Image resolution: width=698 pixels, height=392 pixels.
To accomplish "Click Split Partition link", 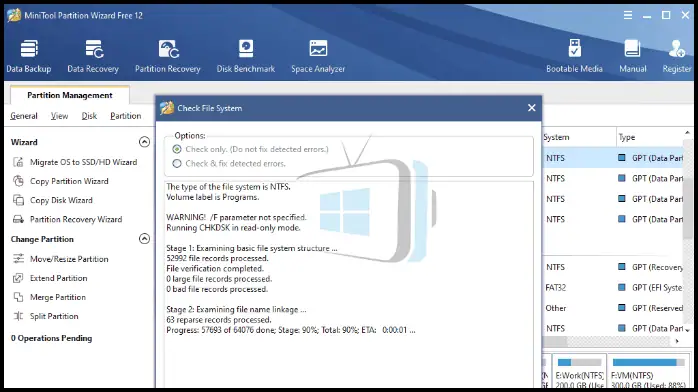I will point(54,316).
